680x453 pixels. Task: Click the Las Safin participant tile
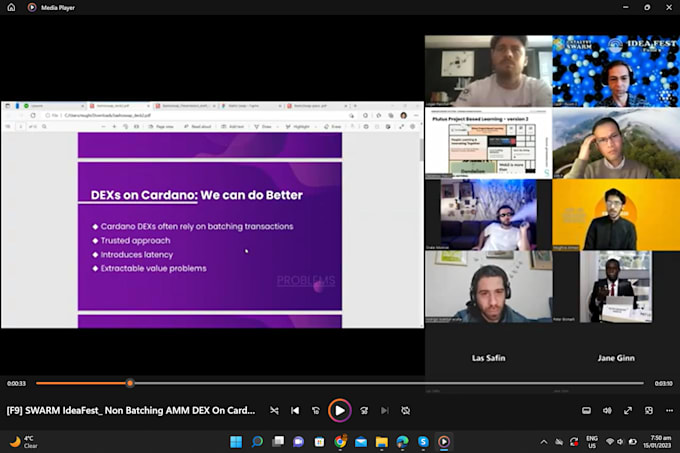click(488, 358)
